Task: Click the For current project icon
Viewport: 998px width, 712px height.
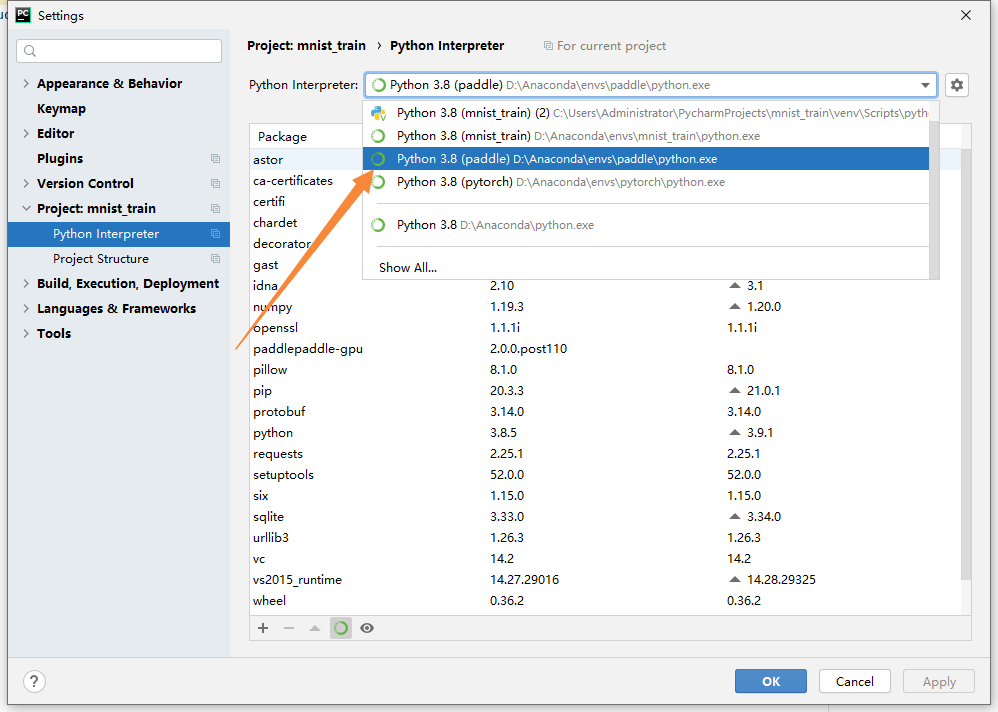Action: coord(548,46)
